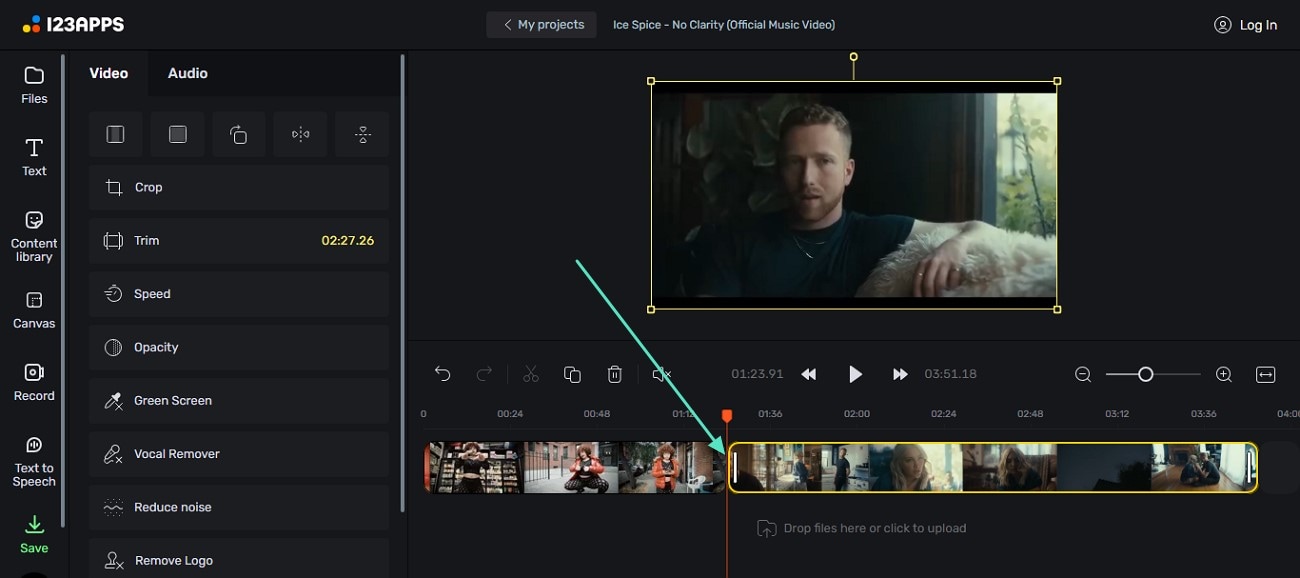Open the Files panel in sidebar

click(x=34, y=85)
